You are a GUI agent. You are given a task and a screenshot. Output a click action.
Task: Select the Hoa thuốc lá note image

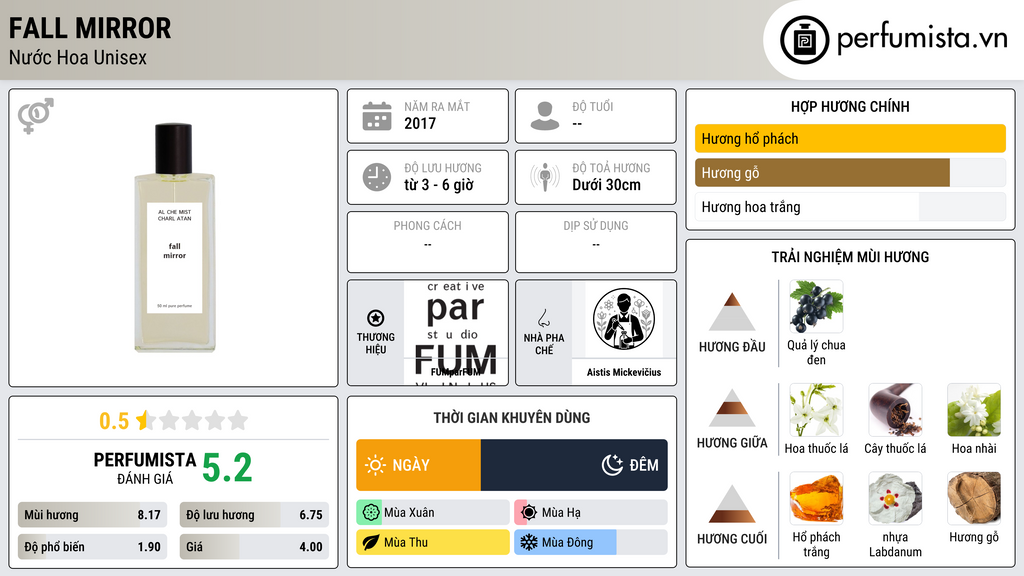816,410
